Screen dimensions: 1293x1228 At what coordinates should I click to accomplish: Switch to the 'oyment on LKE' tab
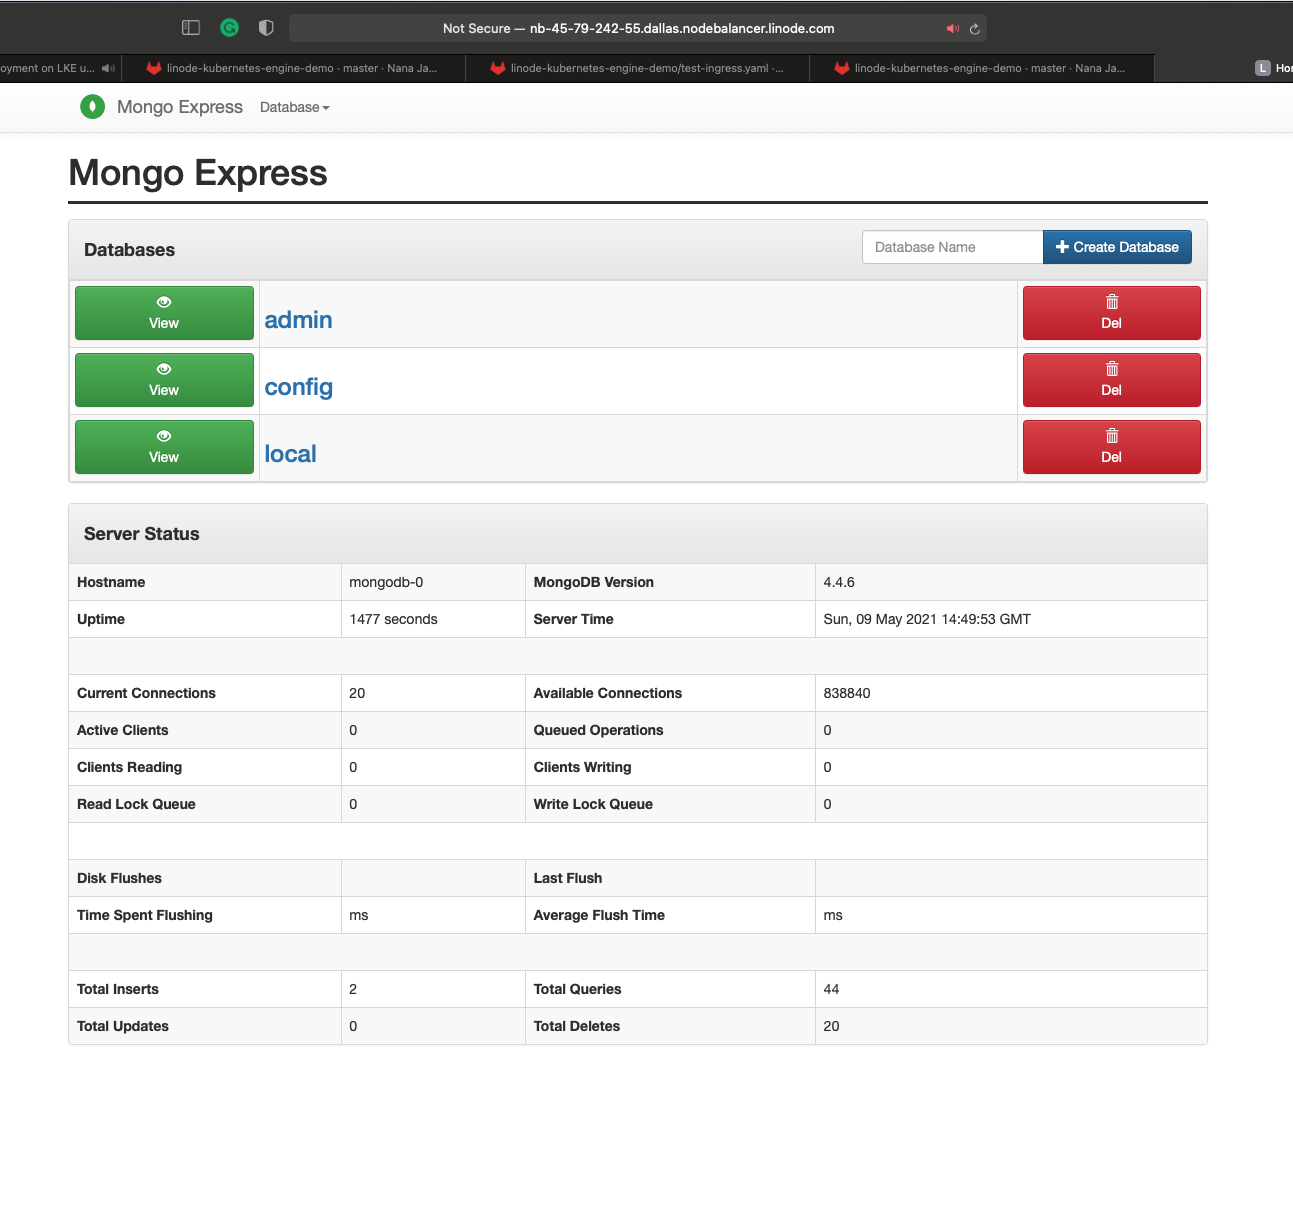60,68
